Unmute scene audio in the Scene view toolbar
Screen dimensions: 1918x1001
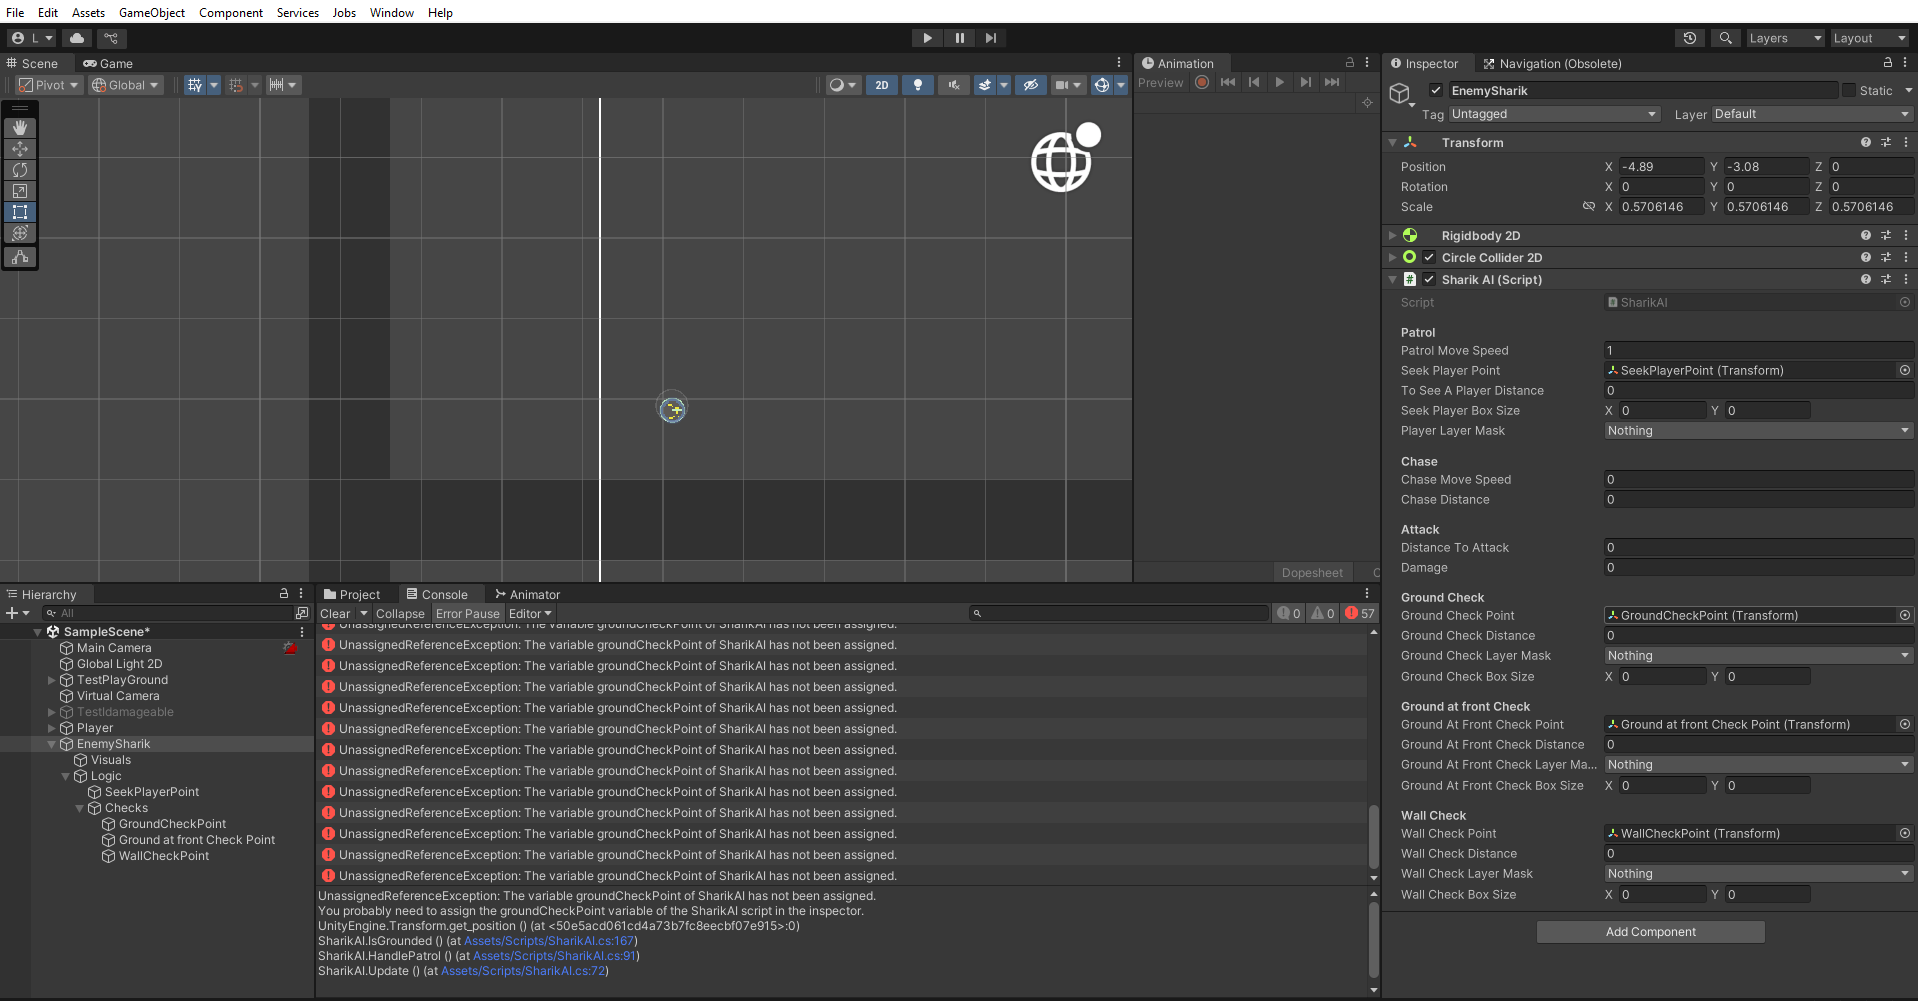coord(952,85)
